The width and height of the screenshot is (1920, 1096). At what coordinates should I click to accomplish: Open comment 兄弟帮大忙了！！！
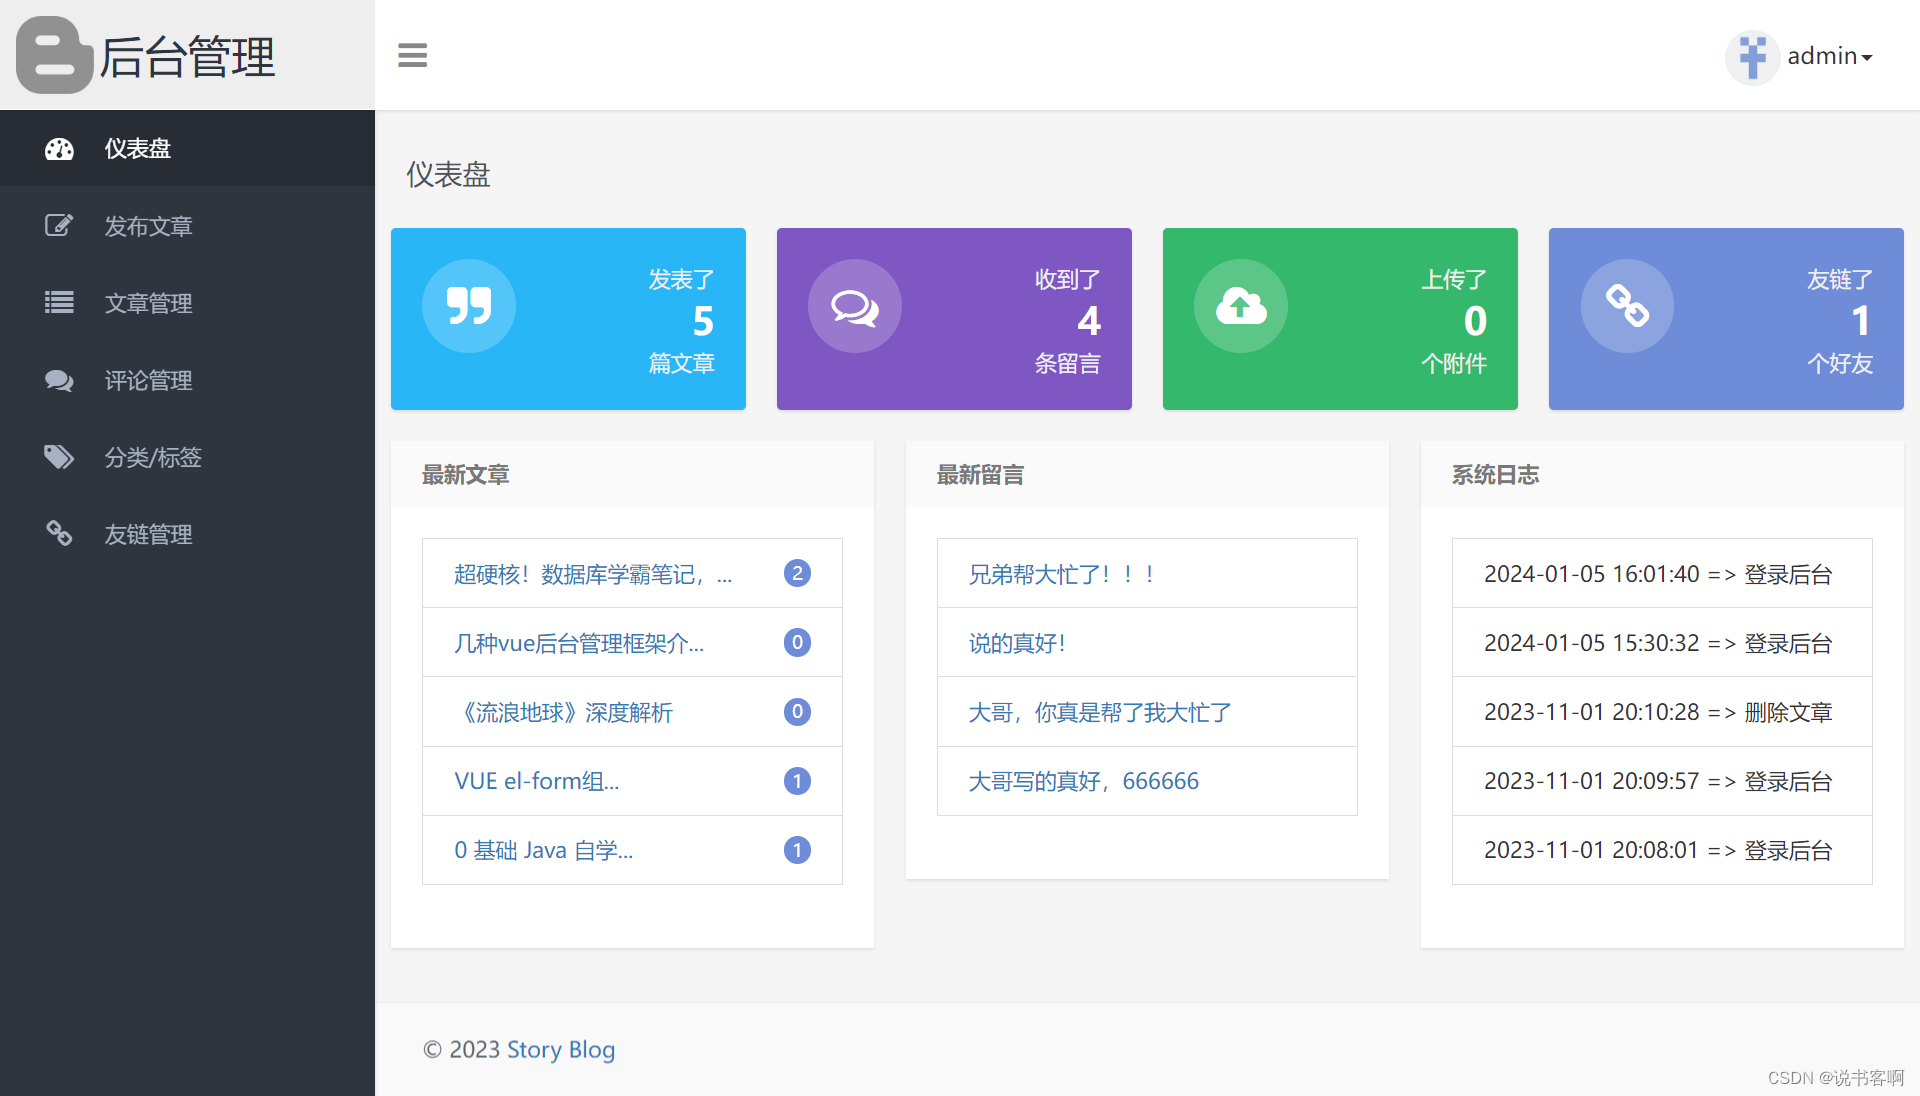(1063, 574)
